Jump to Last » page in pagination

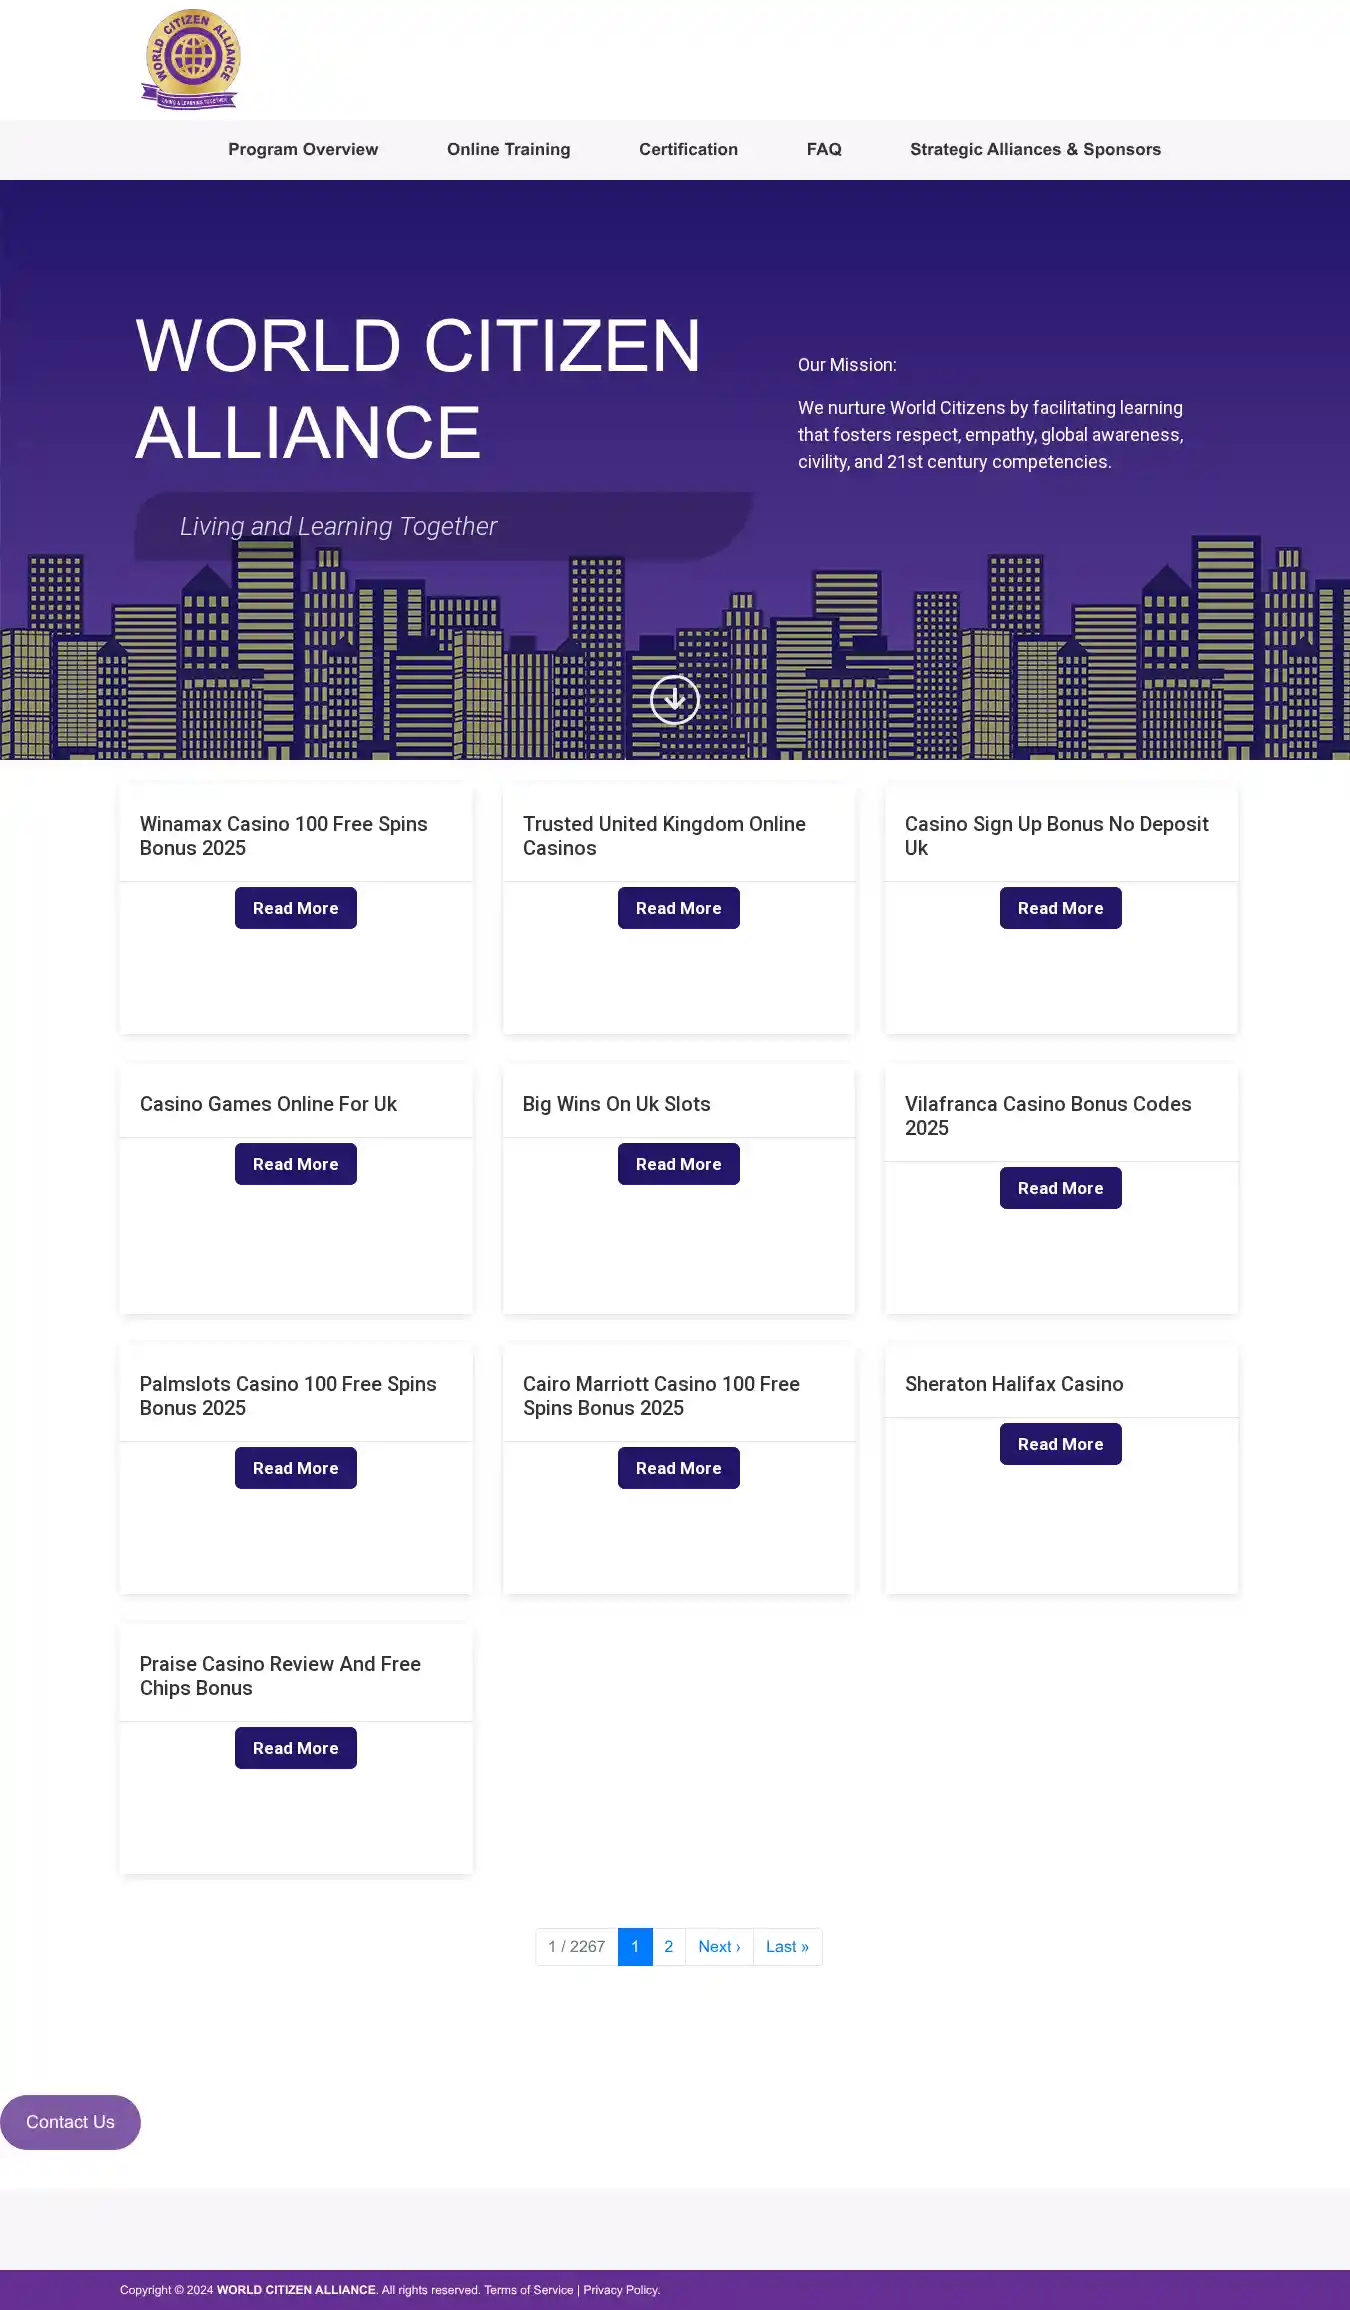pyautogui.click(x=787, y=1946)
